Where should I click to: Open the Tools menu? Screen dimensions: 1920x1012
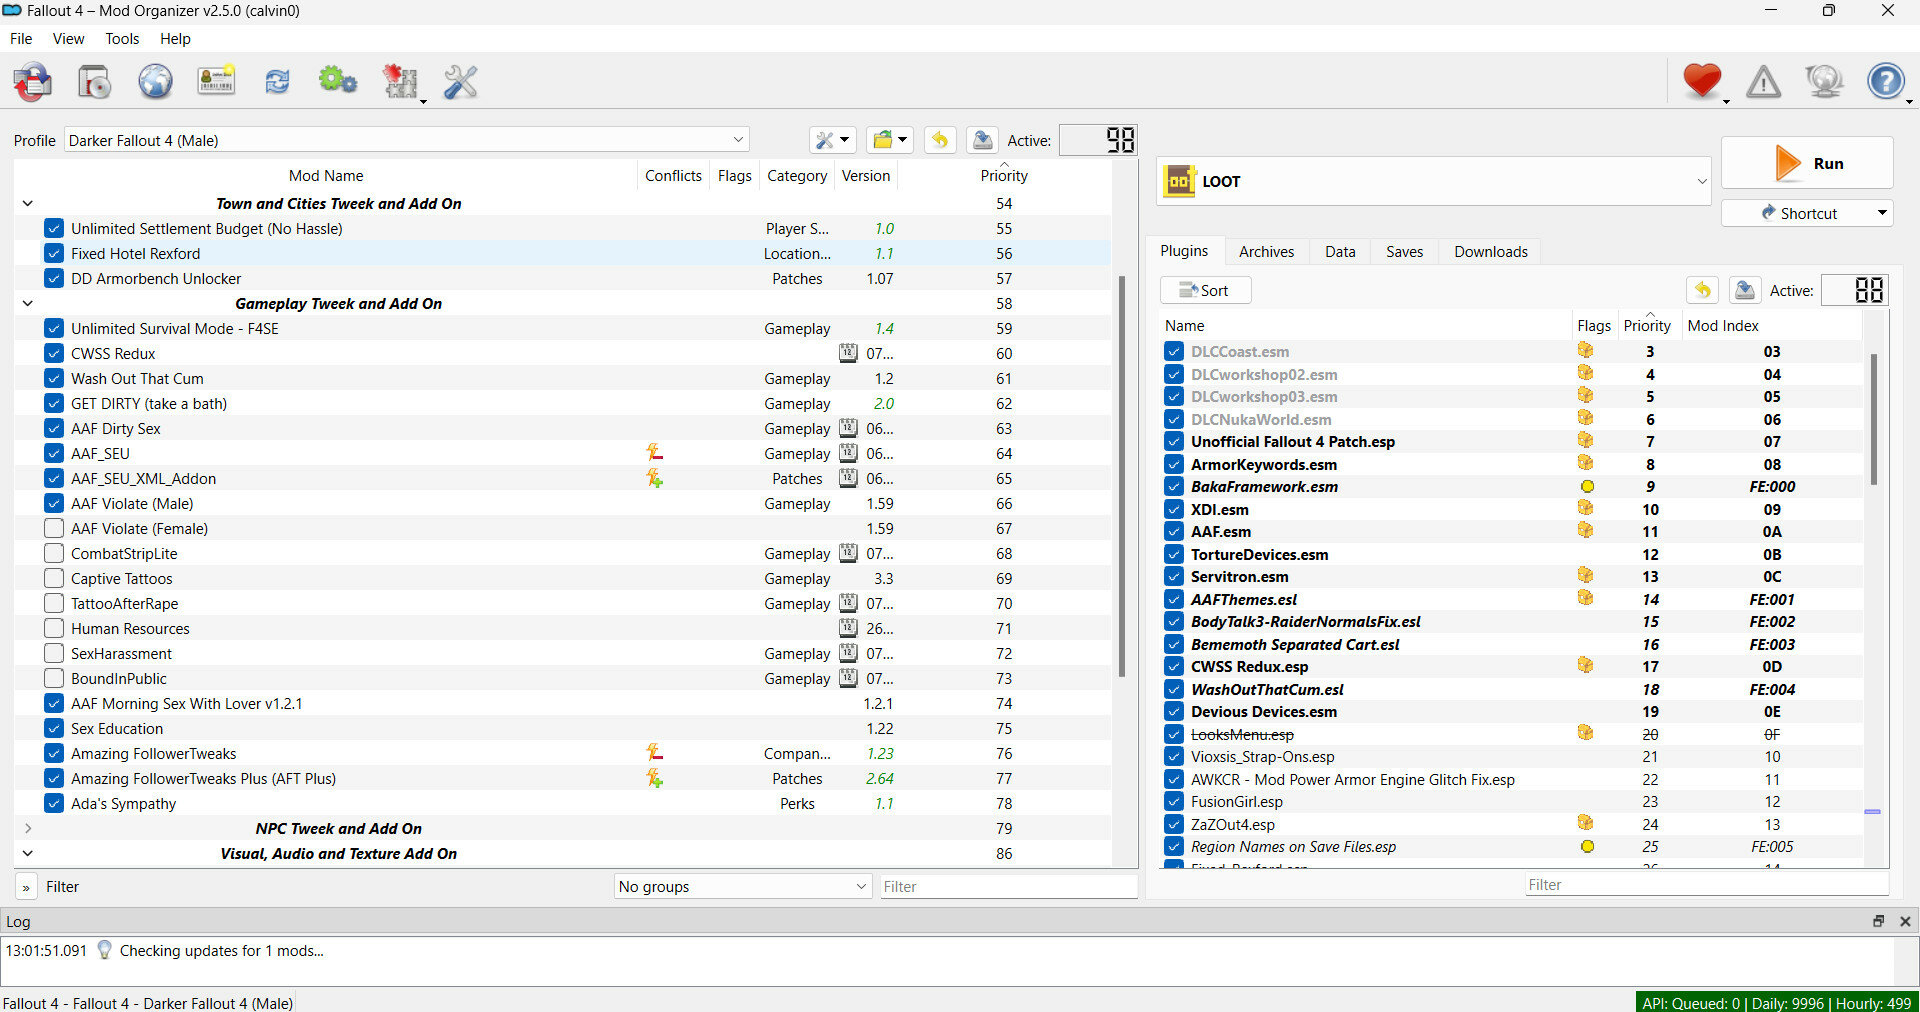click(122, 39)
